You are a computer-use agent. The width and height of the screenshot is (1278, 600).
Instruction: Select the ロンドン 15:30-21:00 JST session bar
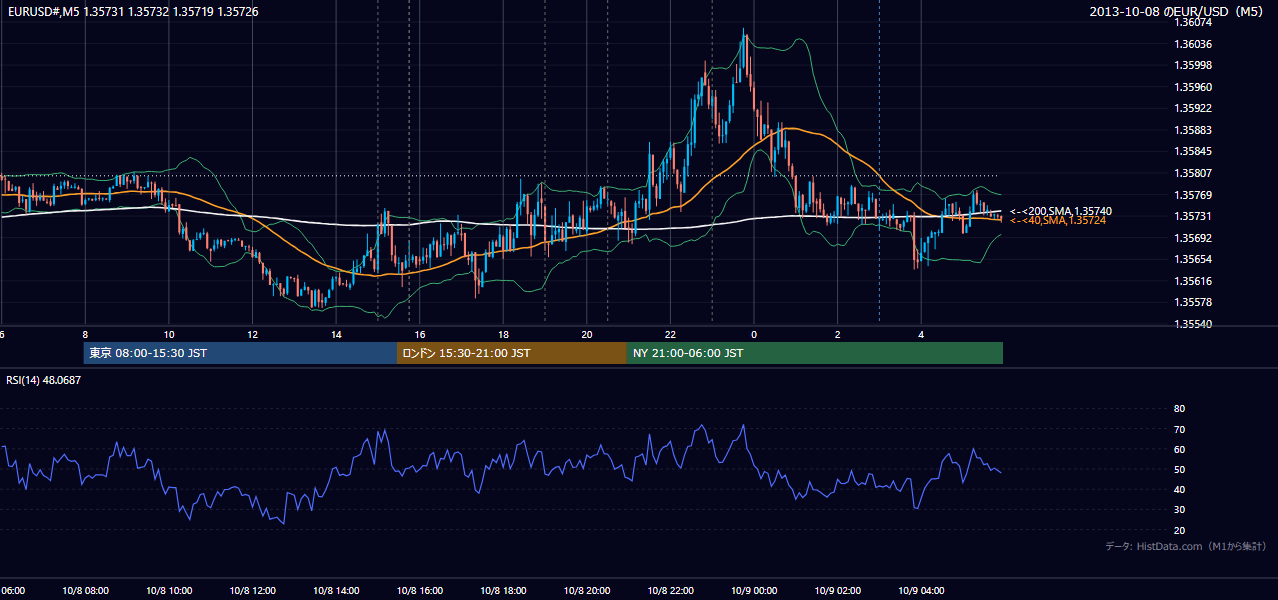512,353
